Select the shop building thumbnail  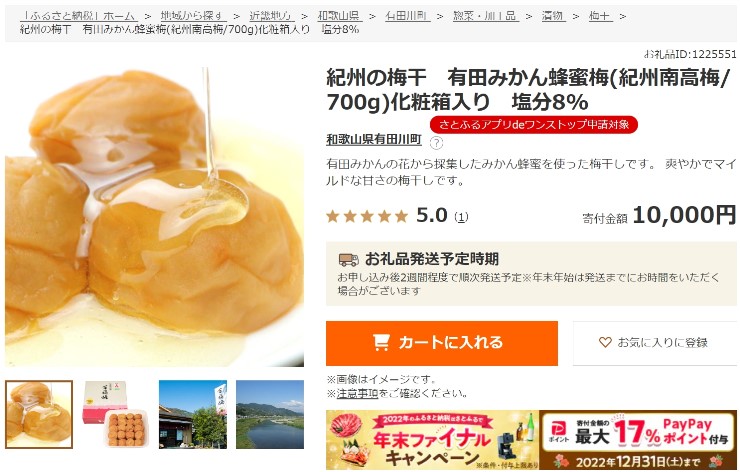coord(193,414)
